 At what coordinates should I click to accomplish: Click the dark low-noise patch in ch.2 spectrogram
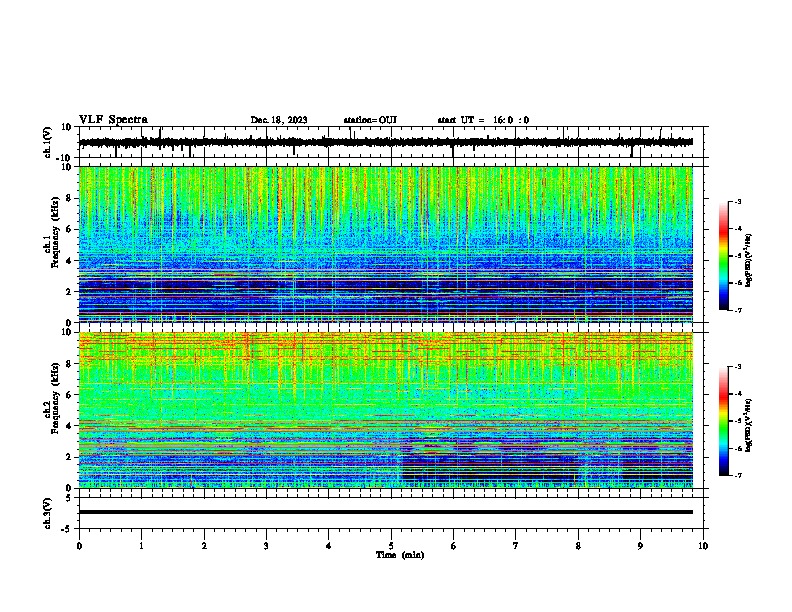490,467
